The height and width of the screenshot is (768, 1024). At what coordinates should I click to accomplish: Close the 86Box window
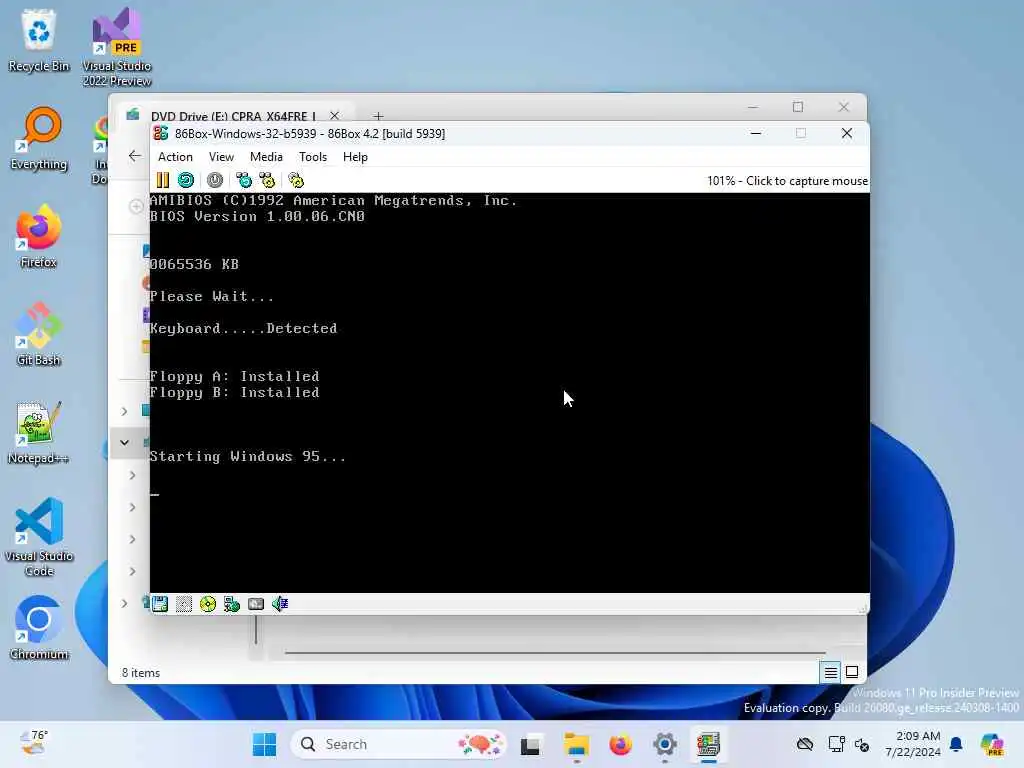click(847, 133)
